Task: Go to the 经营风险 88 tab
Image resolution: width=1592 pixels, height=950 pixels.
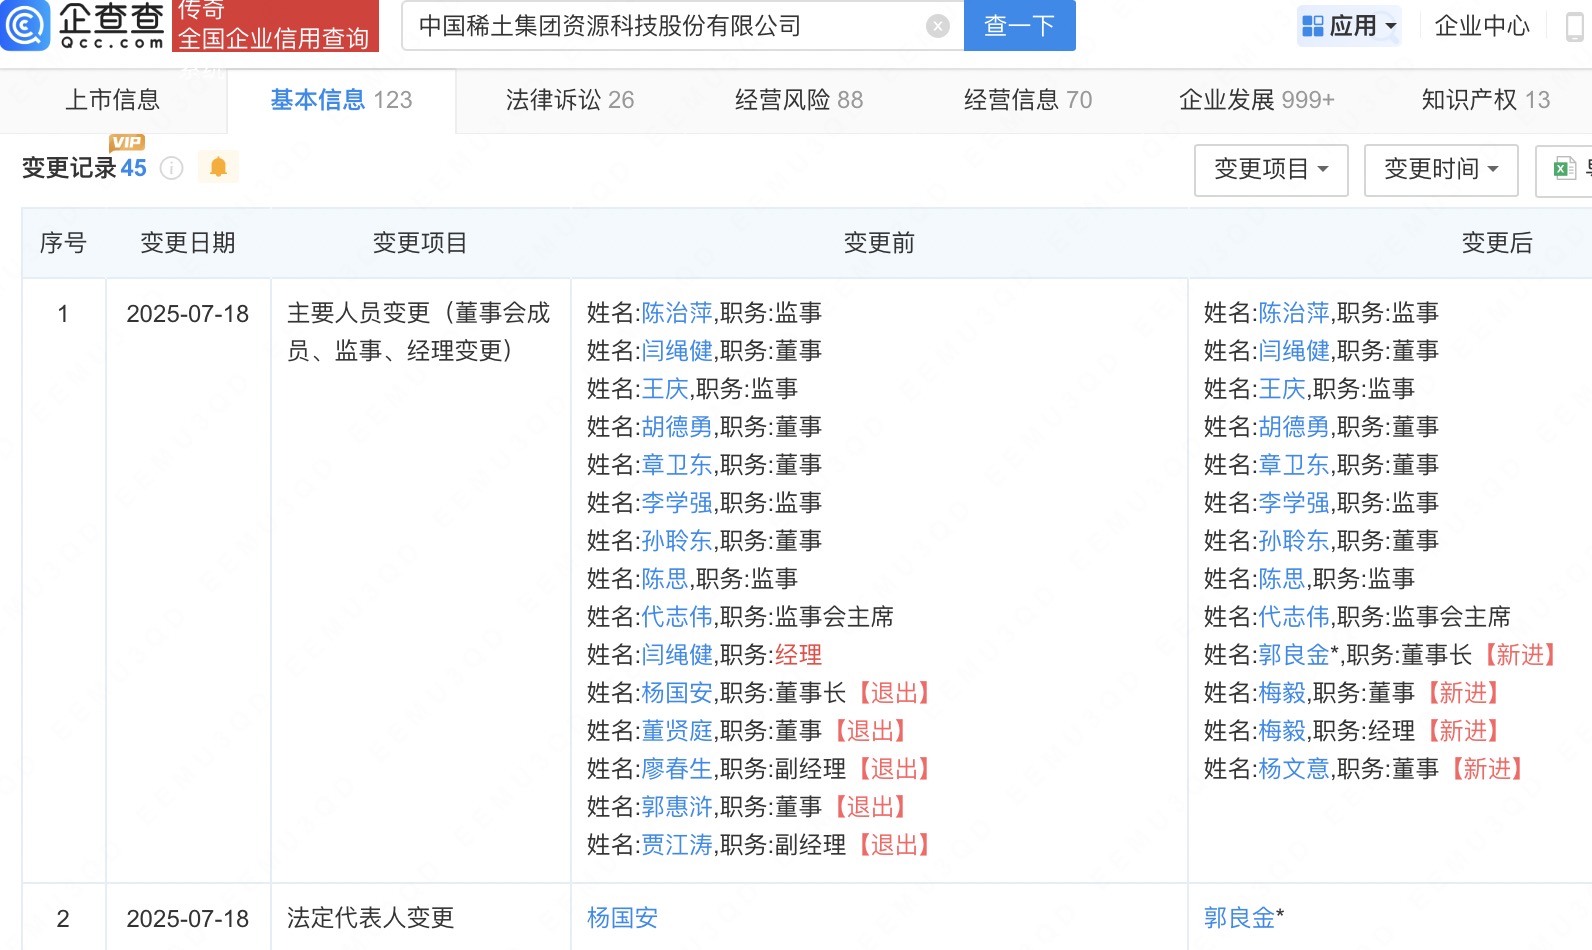Action: [x=799, y=100]
